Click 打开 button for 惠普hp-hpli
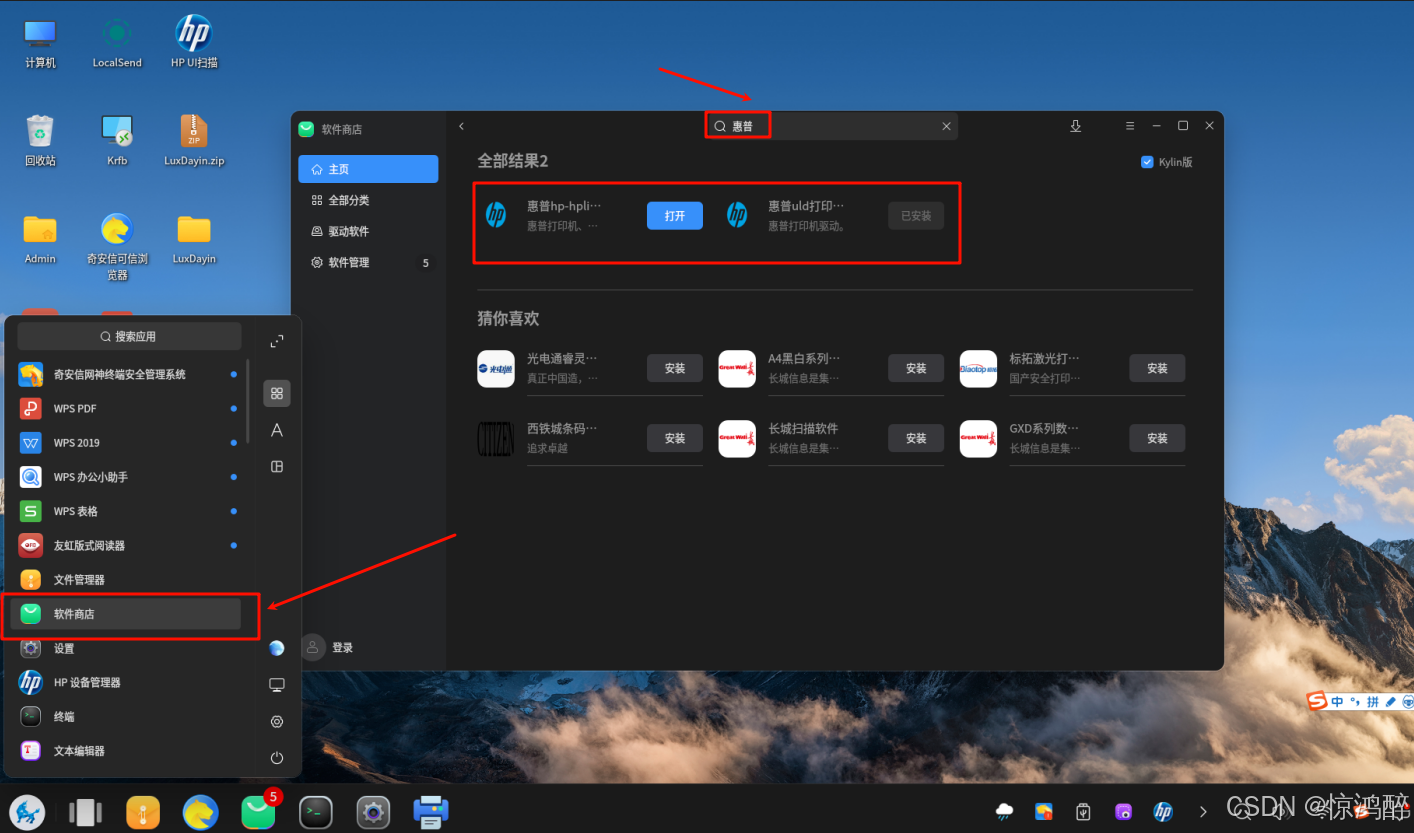Image resolution: width=1414 pixels, height=833 pixels. 675,215
